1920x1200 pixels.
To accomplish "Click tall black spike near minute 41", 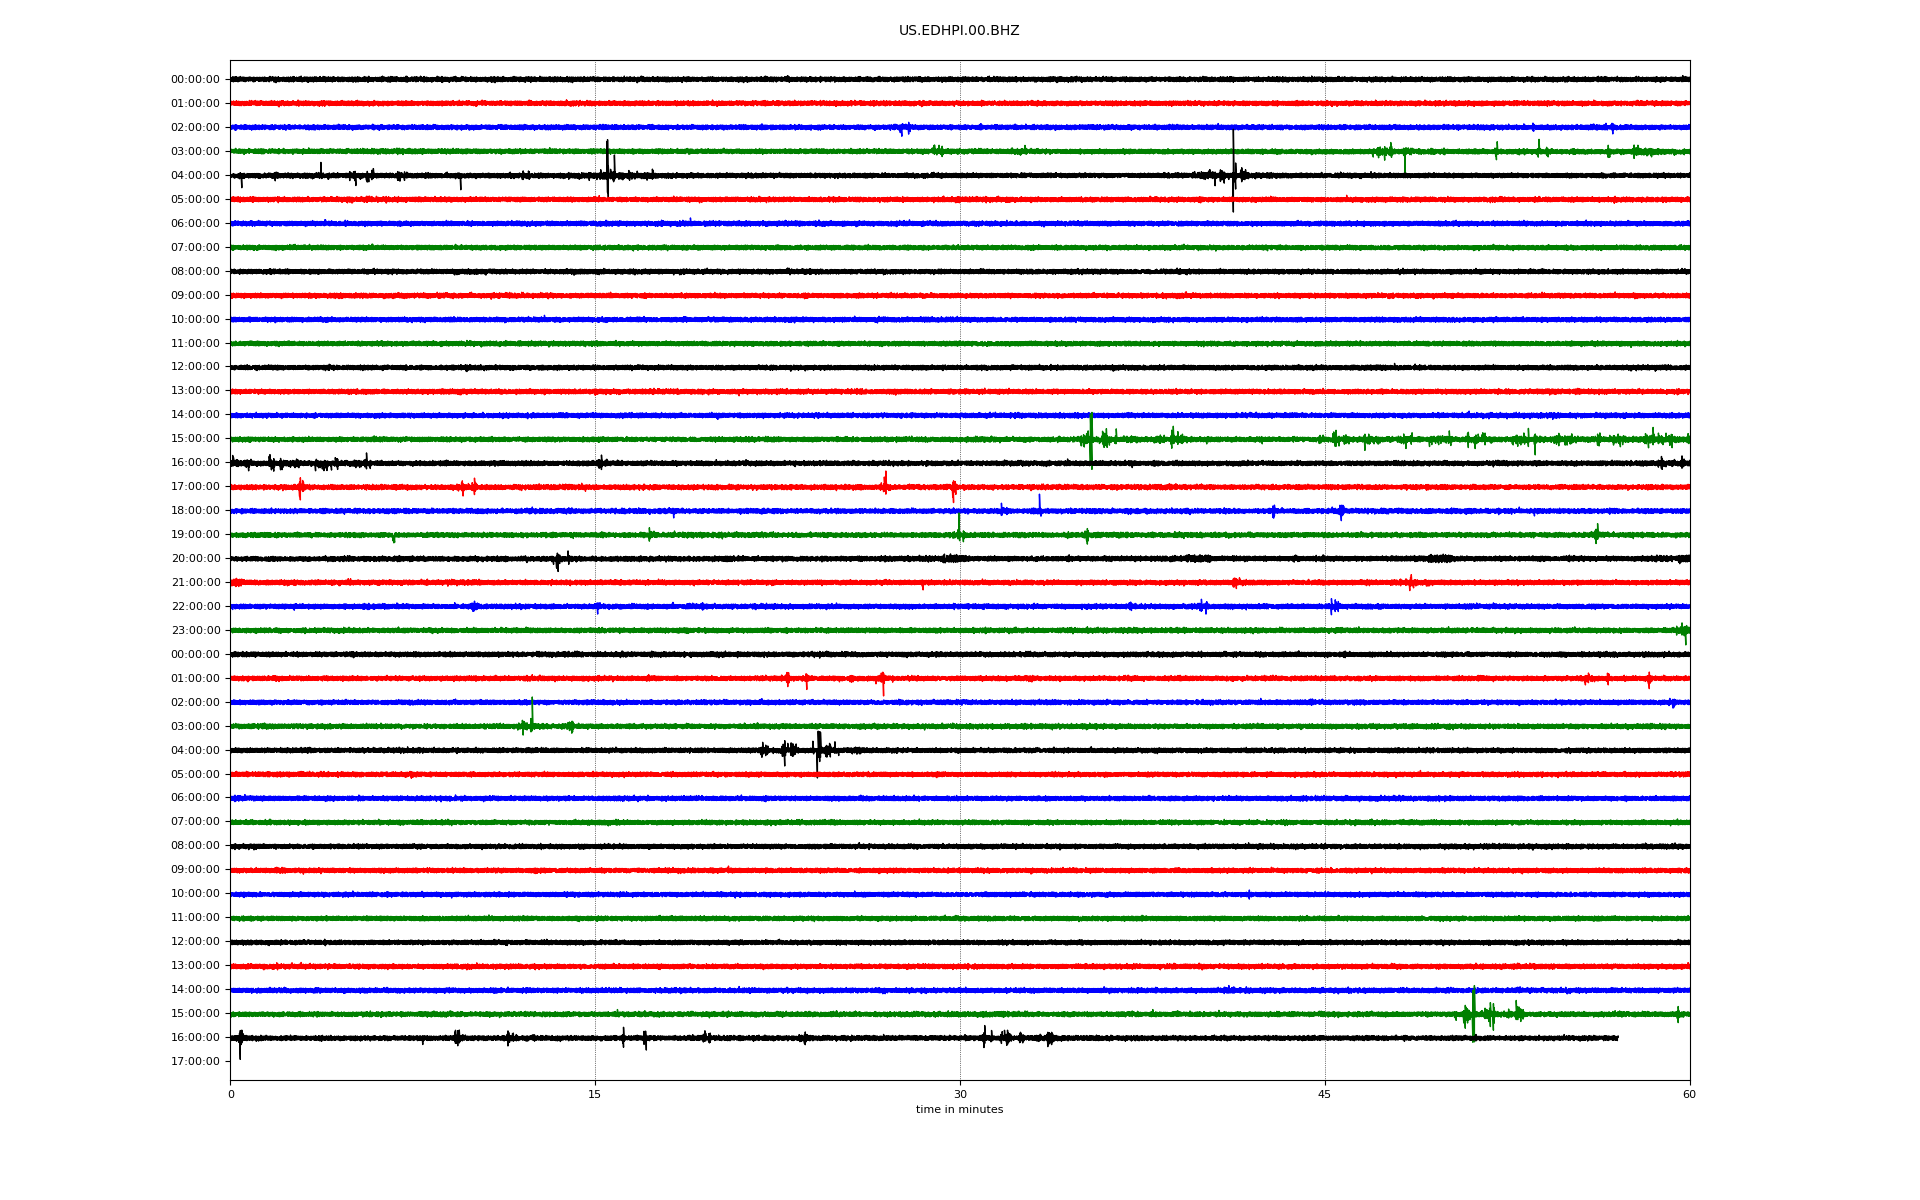I will [x=1233, y=170].
